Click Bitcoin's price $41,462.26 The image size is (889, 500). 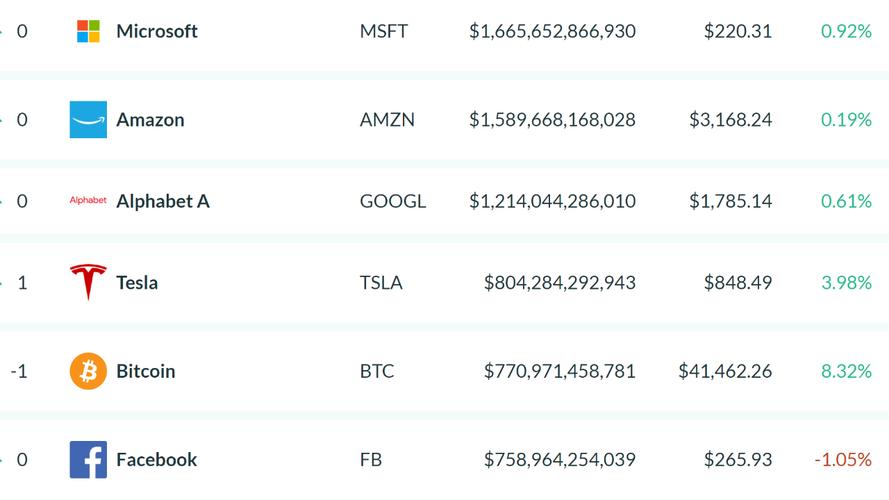point(725,371)
